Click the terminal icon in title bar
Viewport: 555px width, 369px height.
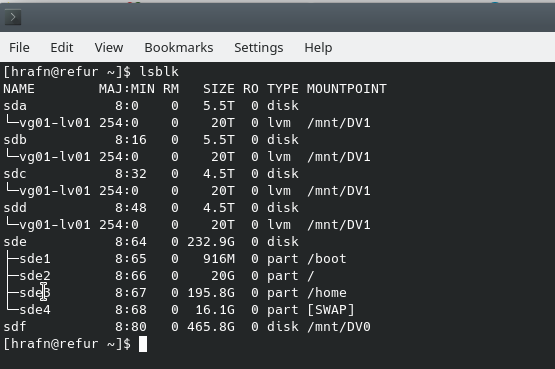click(x=13, y=17)
